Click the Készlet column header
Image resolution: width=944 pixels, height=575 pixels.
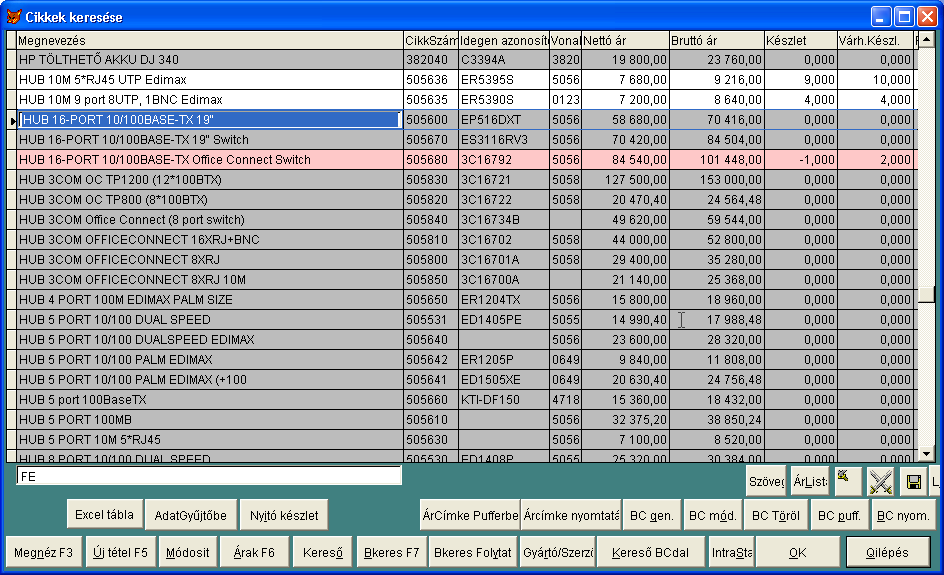pyautogui.click(x=801, y=40)
